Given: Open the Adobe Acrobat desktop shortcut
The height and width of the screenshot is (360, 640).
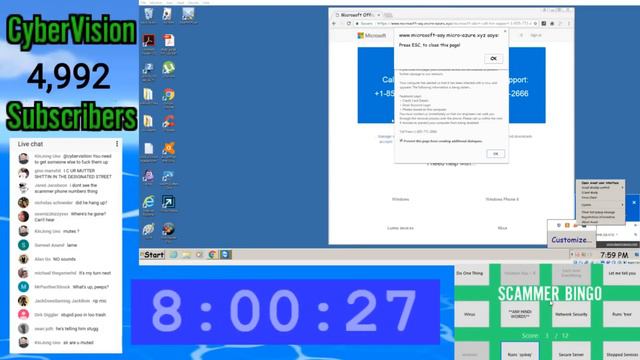Looking at the screenshot, I should tap(149, 43).
